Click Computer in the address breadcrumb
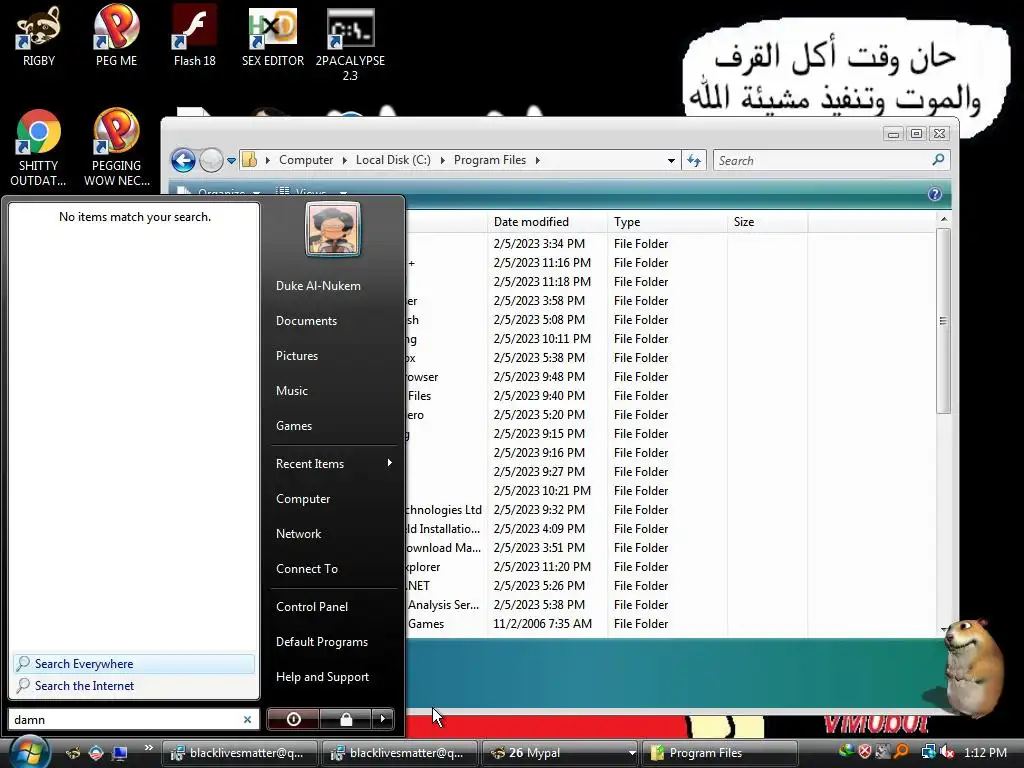 point(306,160)
